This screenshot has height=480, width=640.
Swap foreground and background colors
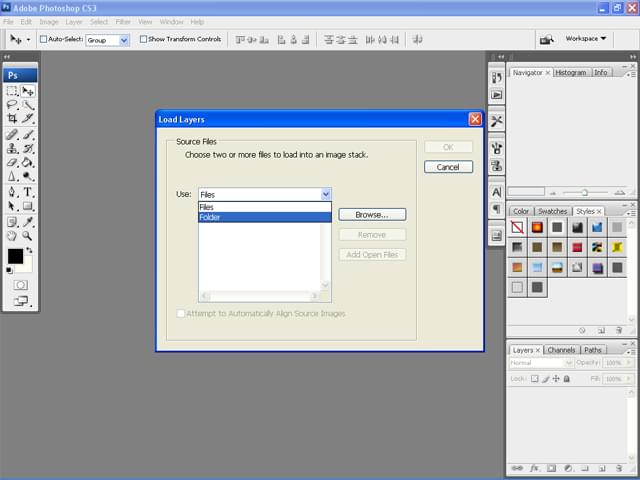pos(29,249)
